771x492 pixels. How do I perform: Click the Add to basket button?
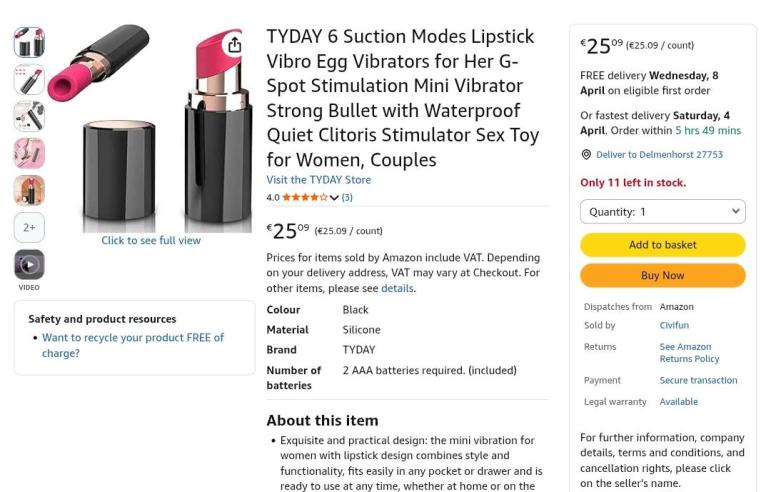point(662,245)
